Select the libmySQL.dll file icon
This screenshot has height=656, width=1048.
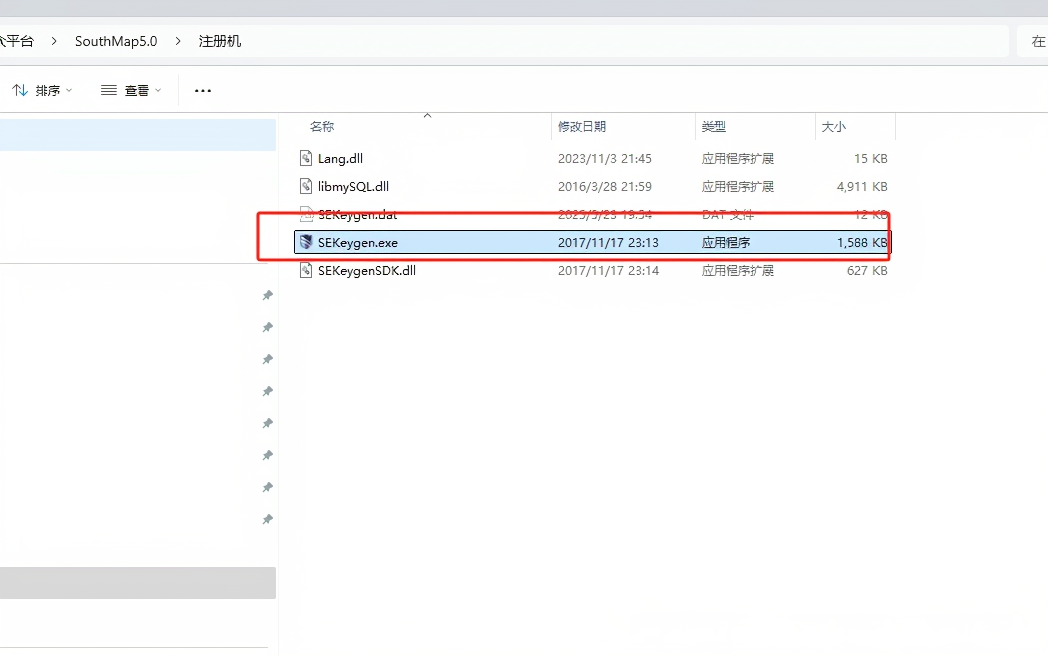coord(305,186)
